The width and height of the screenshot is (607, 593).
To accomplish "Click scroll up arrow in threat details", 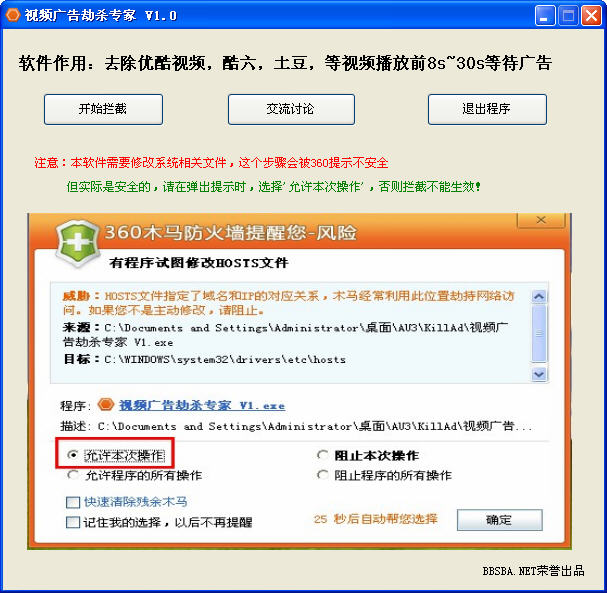I will point(539,297).
